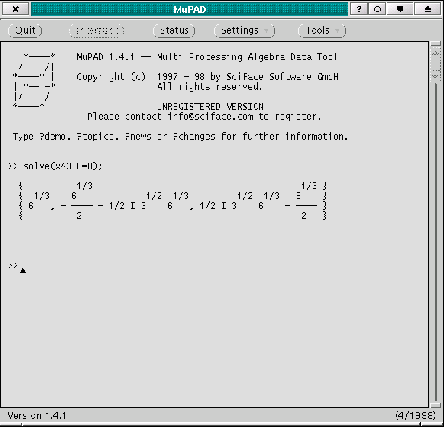Click the eject-style triangle icon in title bar

tap(428, 9)
